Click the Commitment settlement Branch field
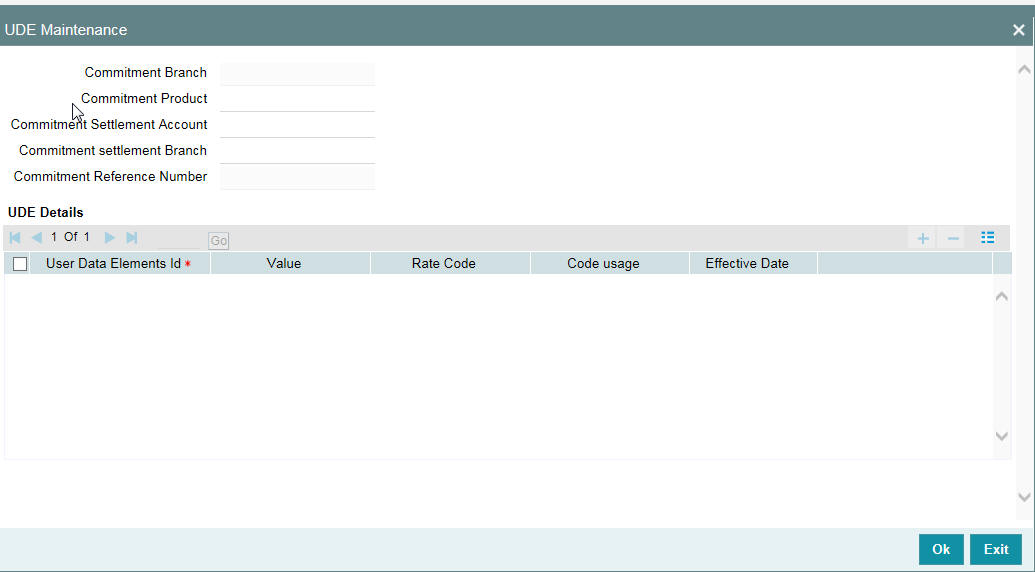The height and width of the screenshot is (572, 1035). pyautogui.click(x=298, y=152)
